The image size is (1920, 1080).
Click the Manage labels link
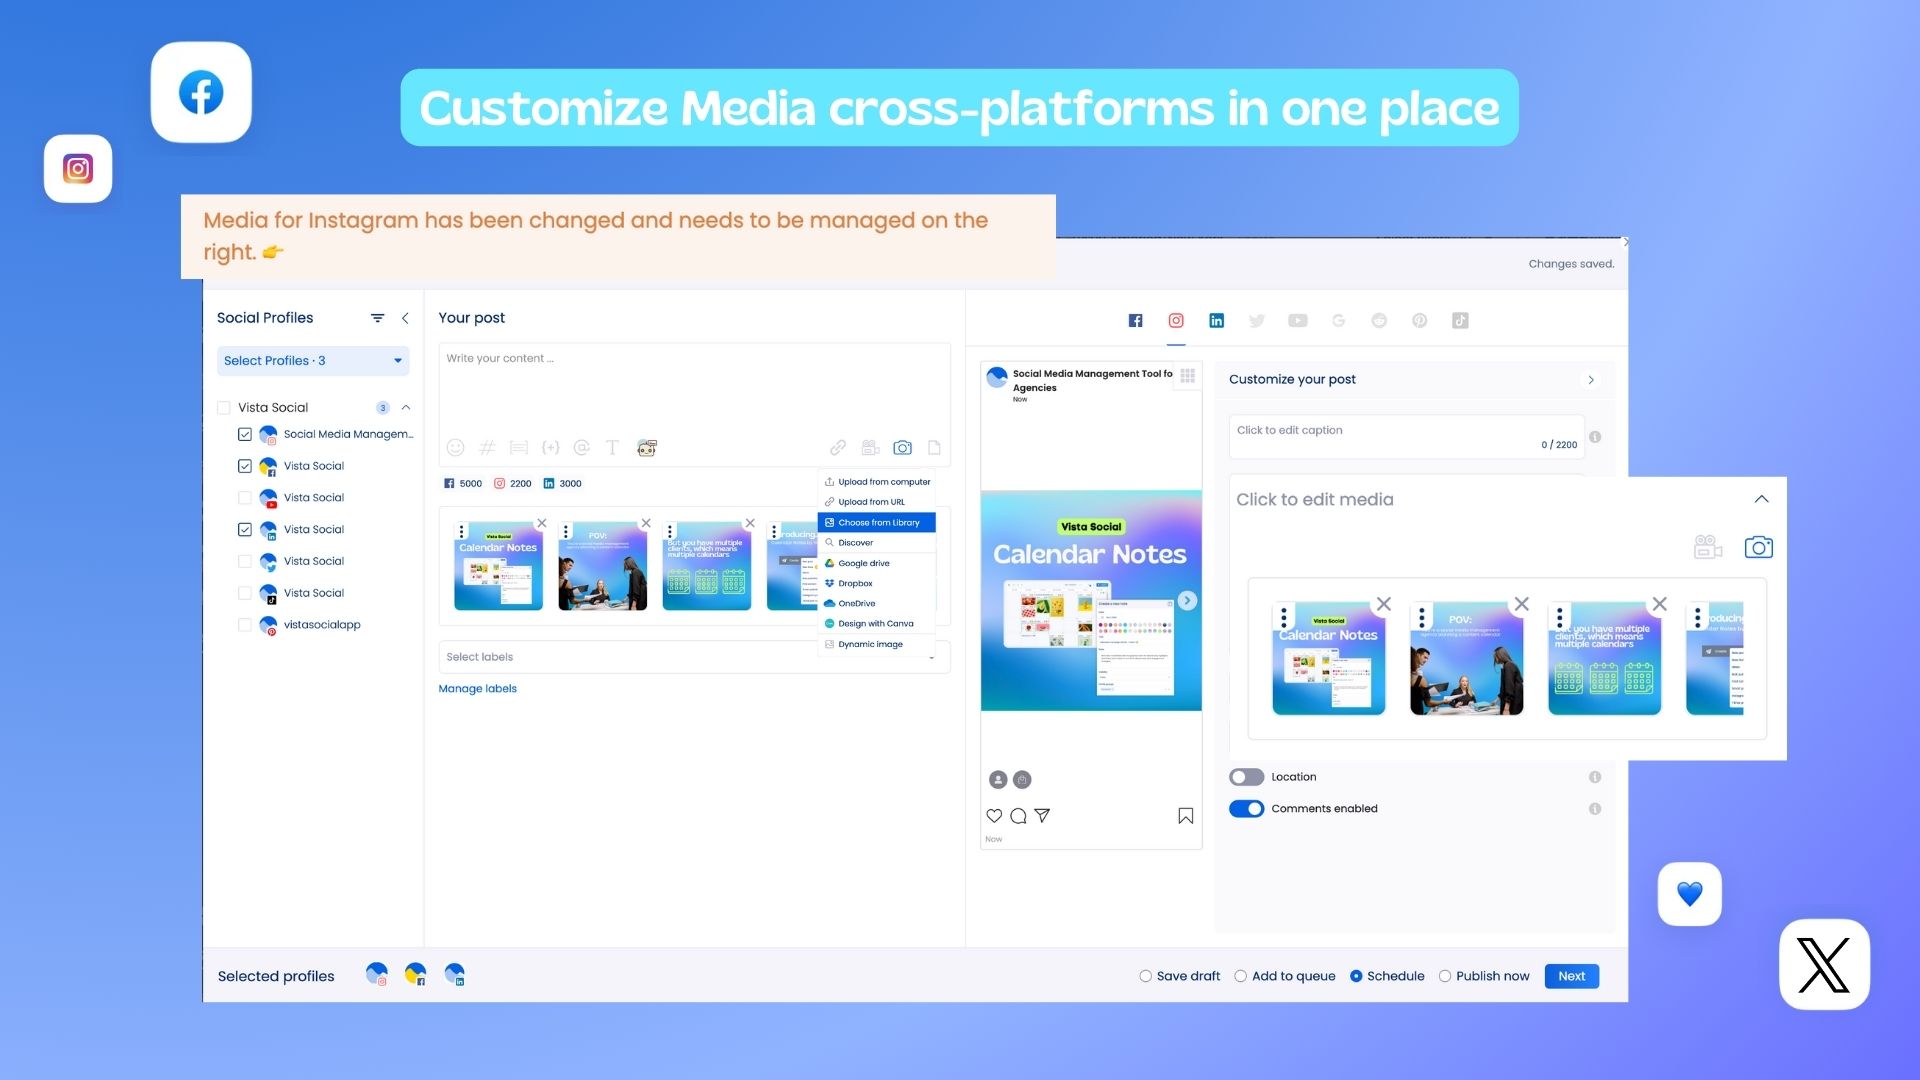click(477, 688)
